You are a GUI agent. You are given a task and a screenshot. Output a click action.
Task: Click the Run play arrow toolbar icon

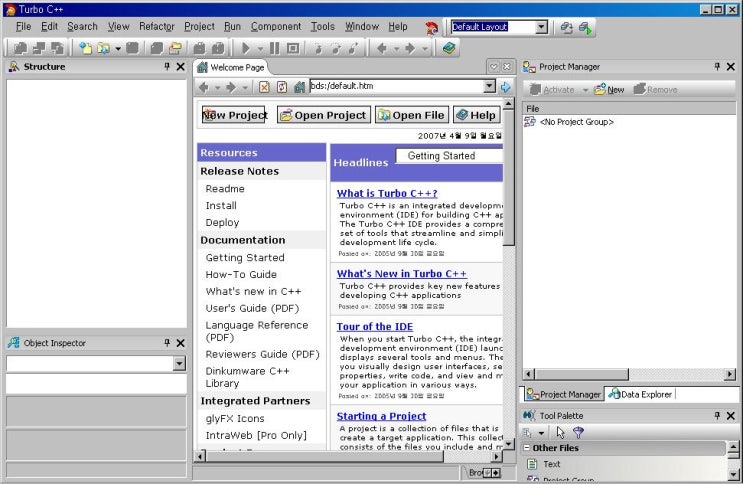click(246, 48)
